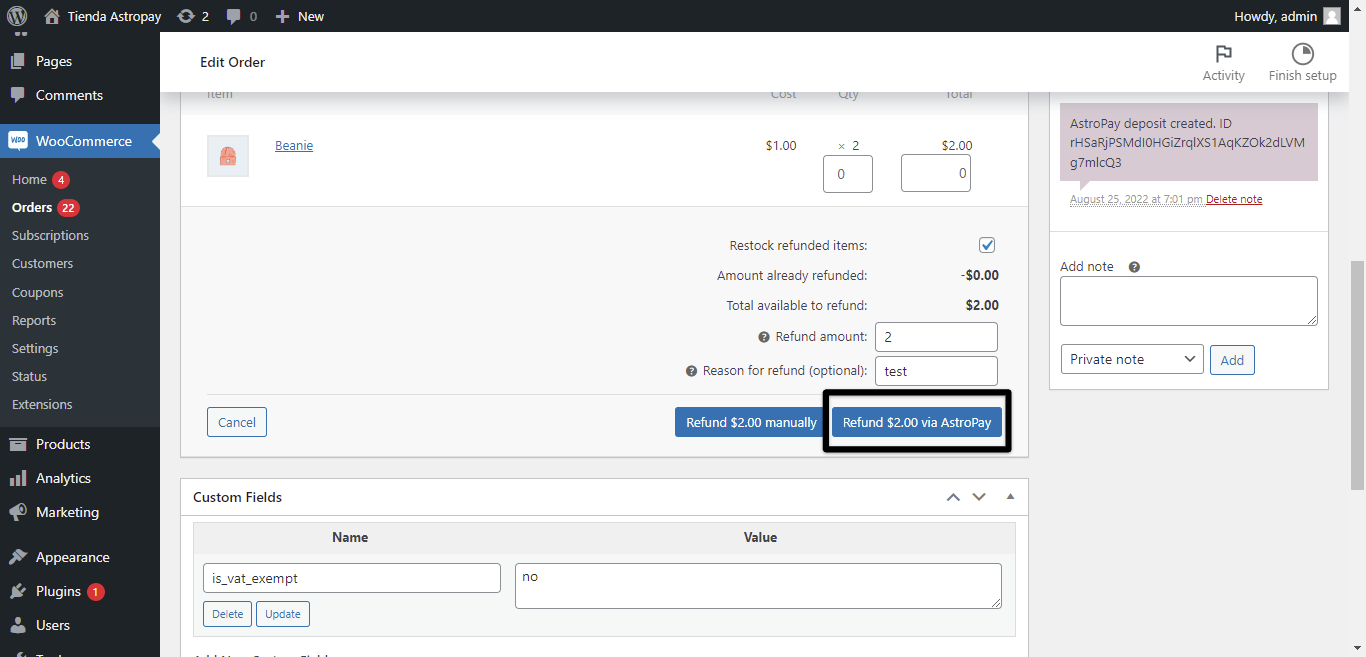Click the Pages icon in sidebar
The image size is (1366, 657).
coord(18,61)
